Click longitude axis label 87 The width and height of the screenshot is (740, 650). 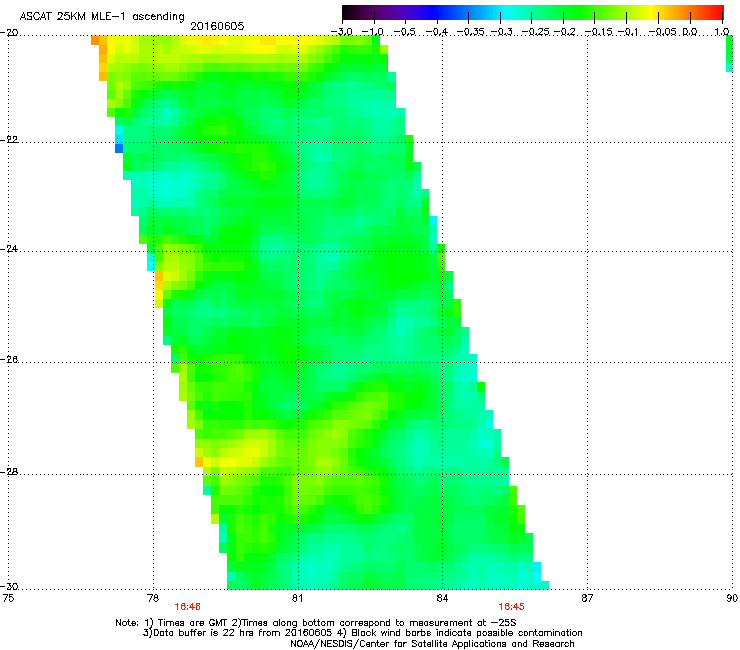[587, 598]
